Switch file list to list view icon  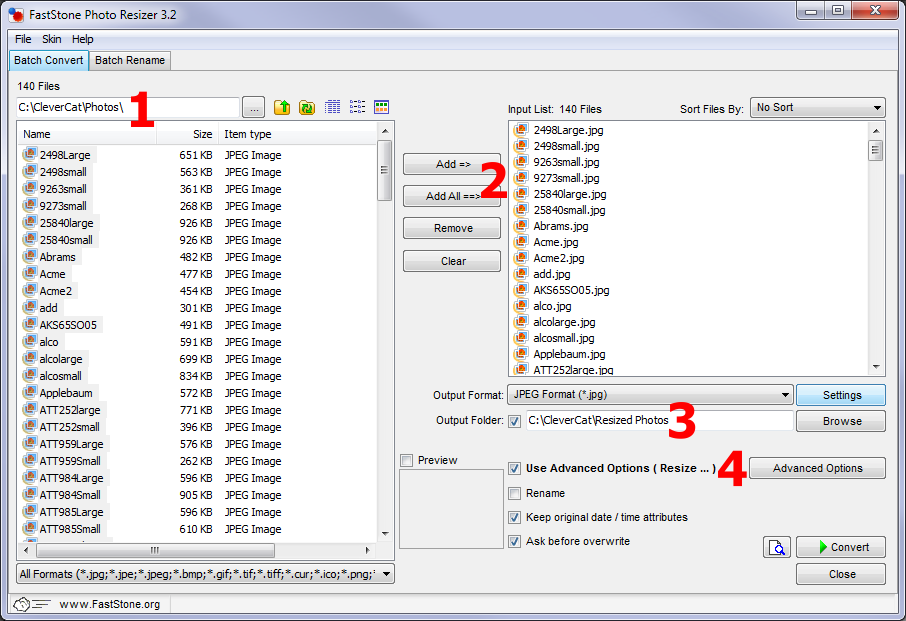tap(357, 107)
